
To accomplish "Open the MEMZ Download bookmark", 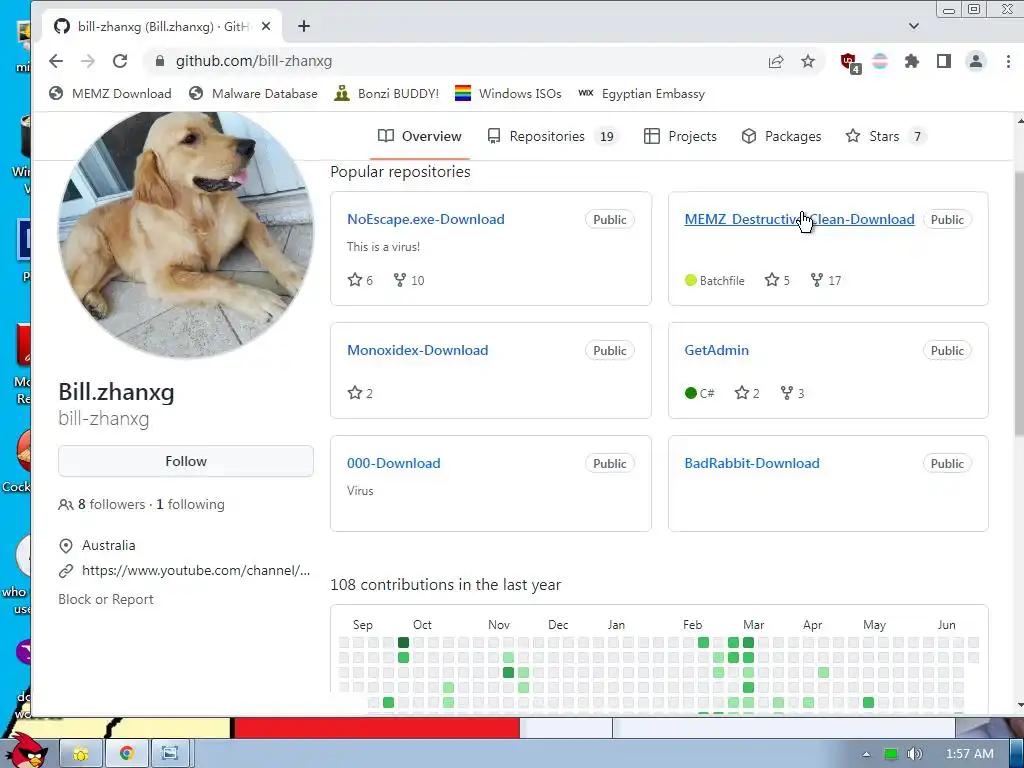I will click(x=110, y=93).
